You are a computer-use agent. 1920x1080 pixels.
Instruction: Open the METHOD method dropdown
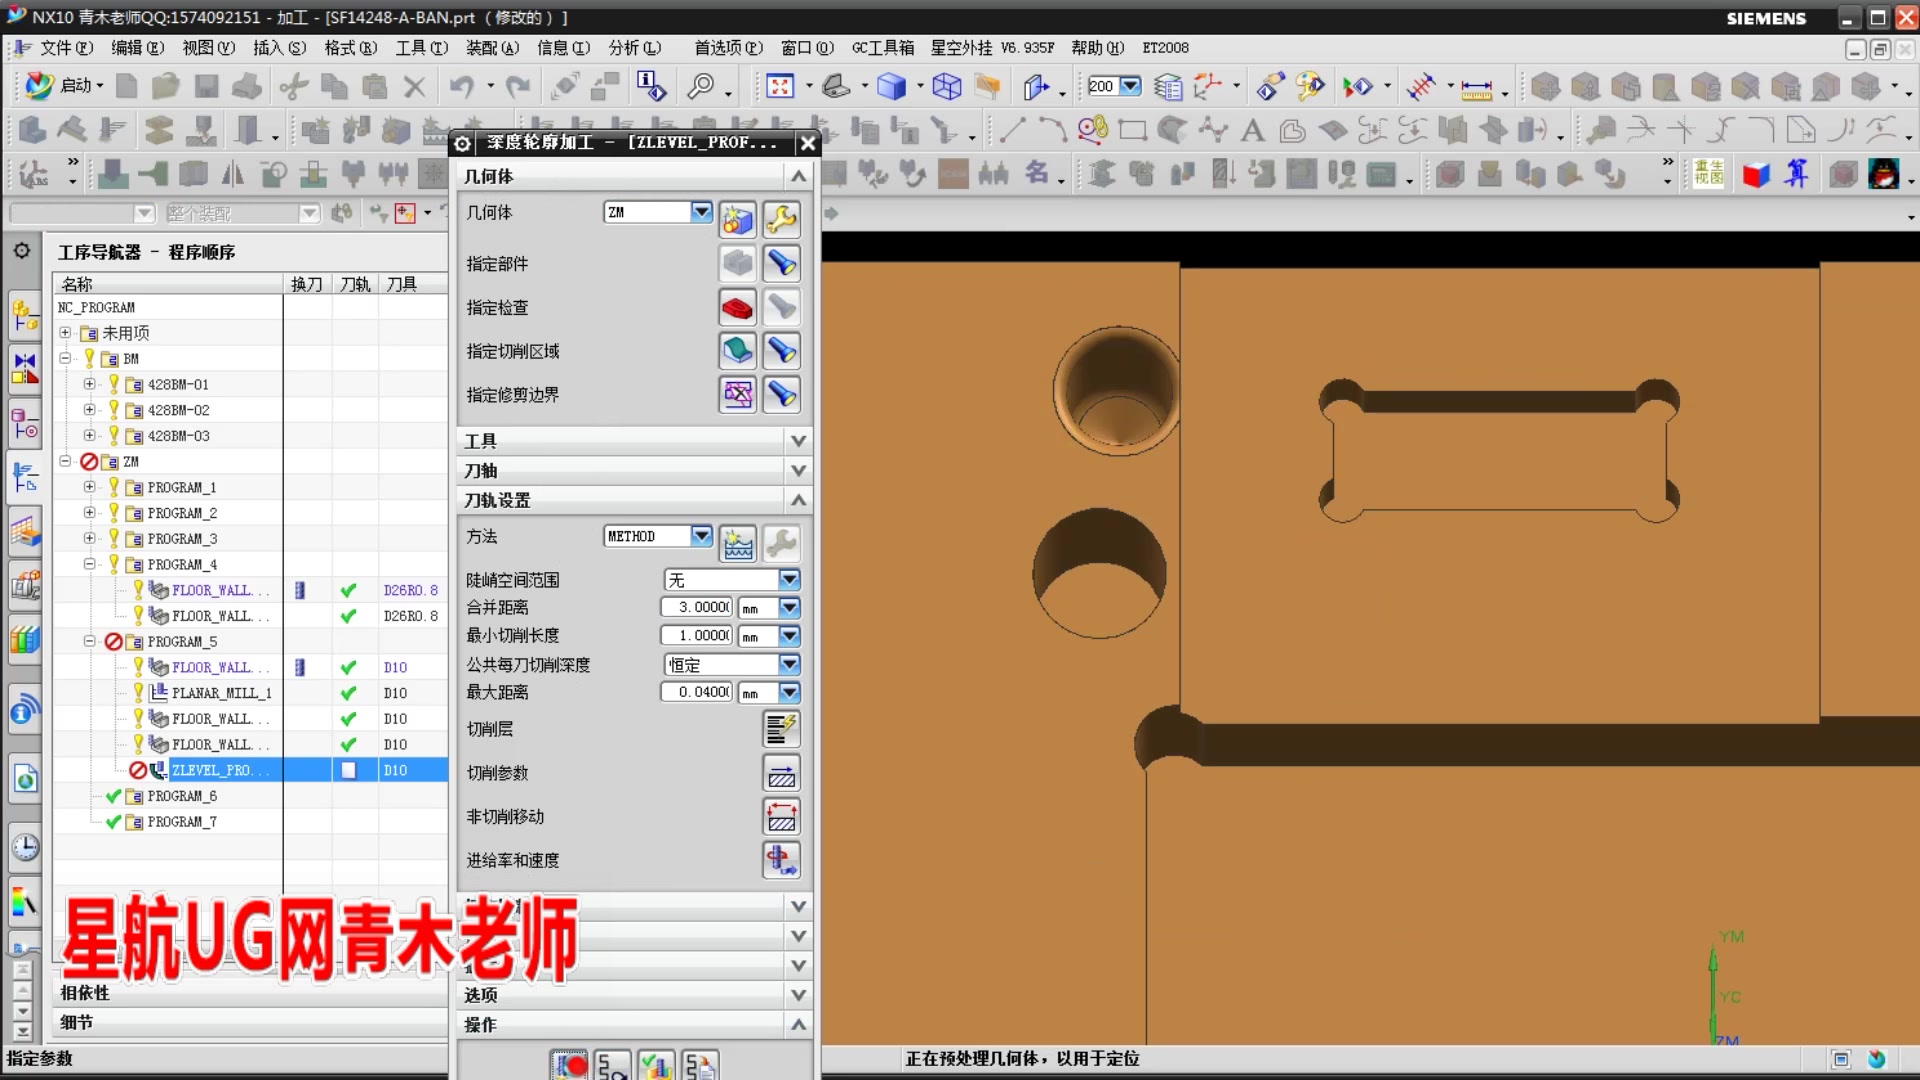point(700,536)
